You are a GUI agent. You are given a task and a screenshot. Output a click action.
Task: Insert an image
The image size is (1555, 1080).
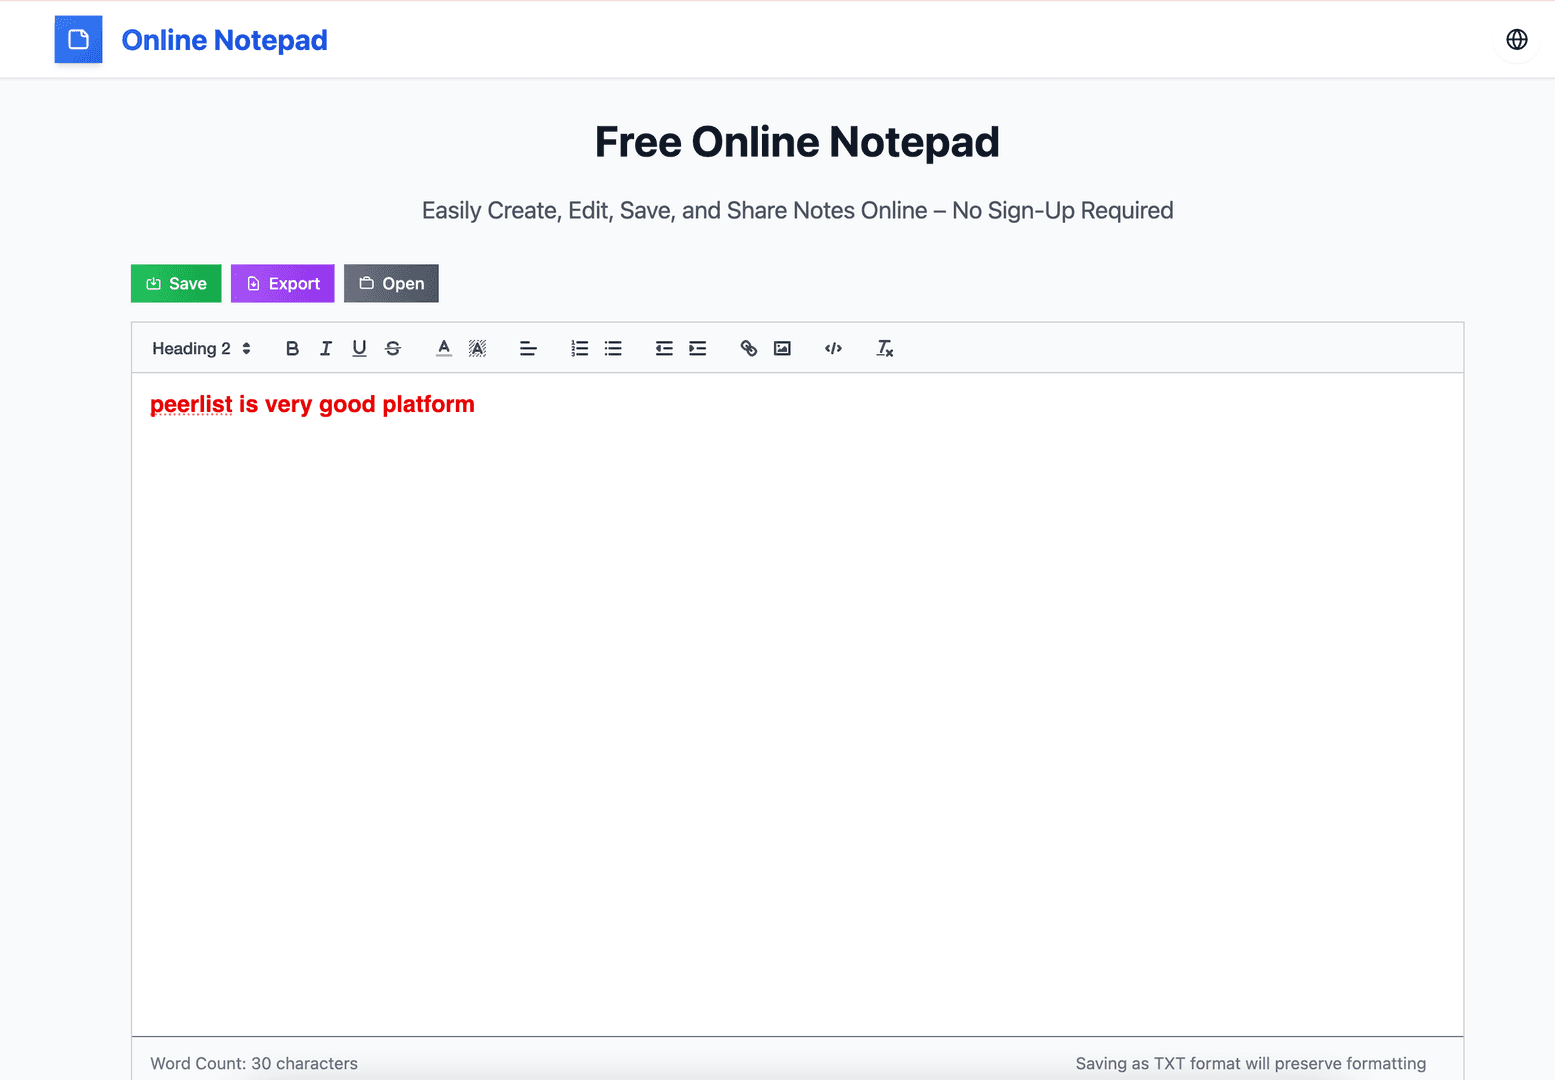(x=782, y=348)
